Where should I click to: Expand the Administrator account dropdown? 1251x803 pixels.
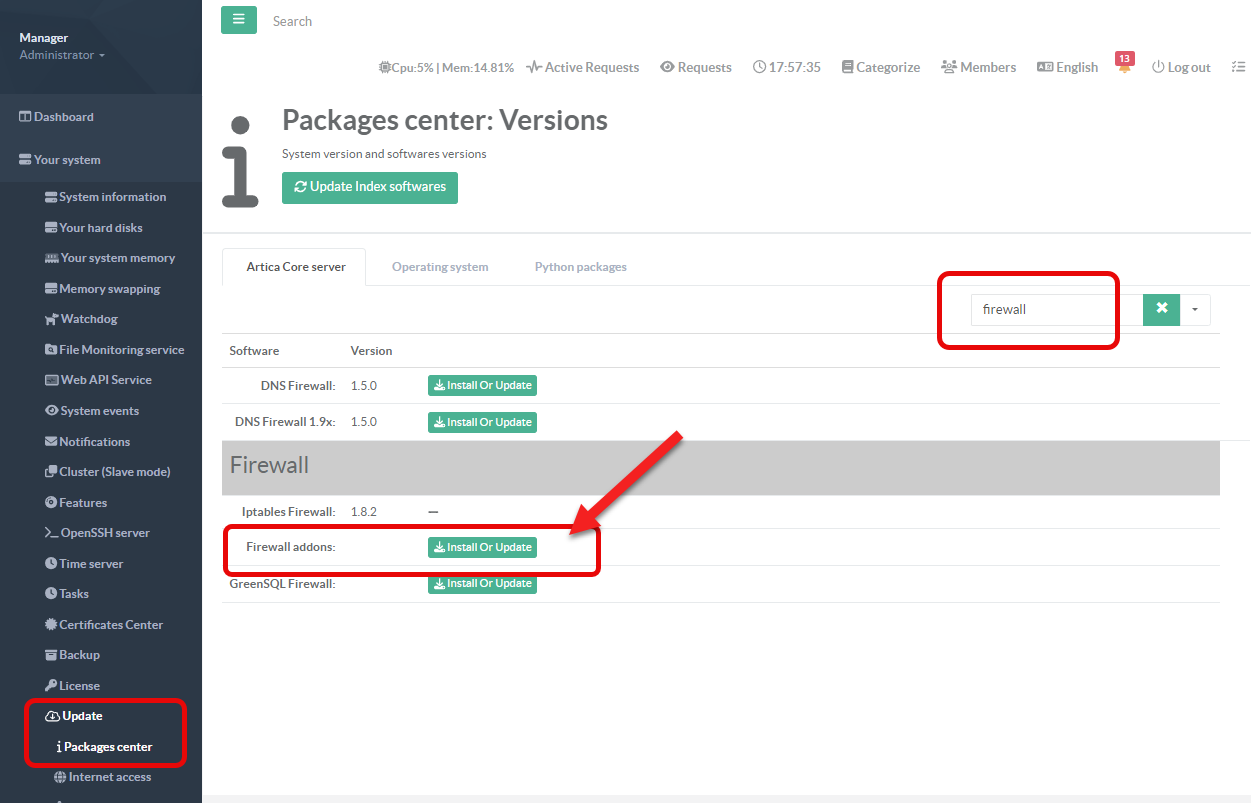(62, 55)
